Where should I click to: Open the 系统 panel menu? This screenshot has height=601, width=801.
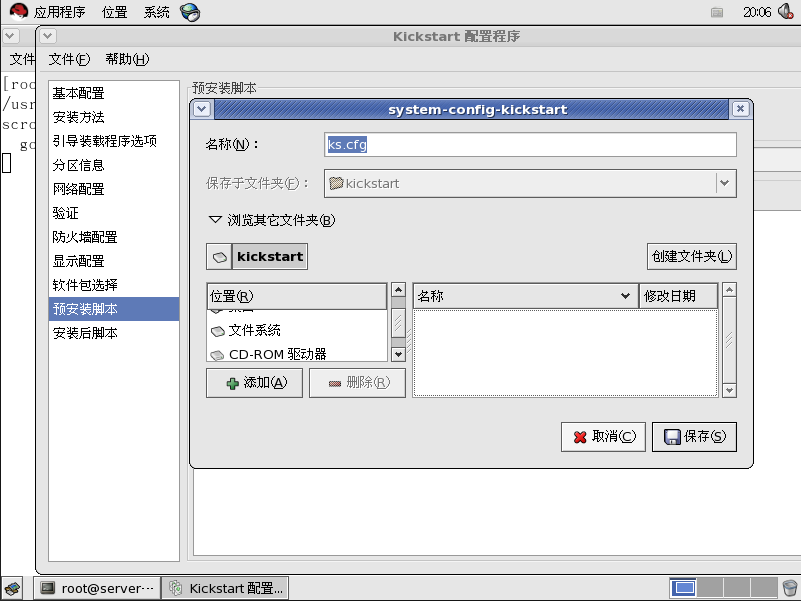156,12
